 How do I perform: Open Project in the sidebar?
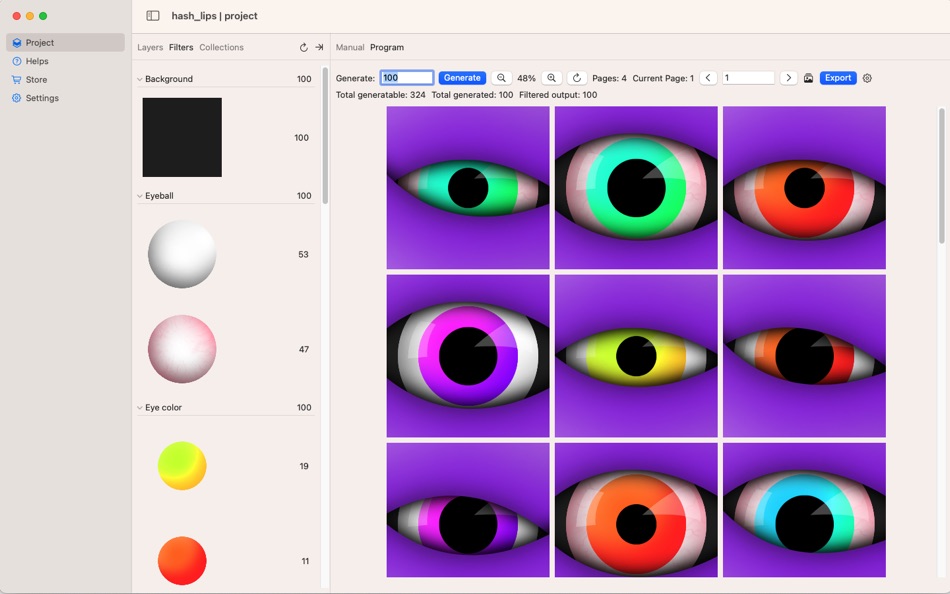pos(65,42)
